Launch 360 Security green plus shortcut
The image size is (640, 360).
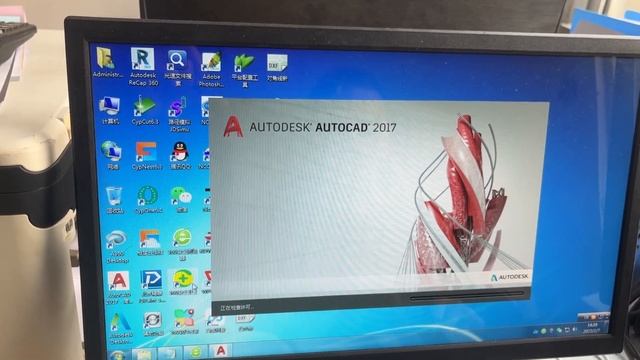click(183, 282)
